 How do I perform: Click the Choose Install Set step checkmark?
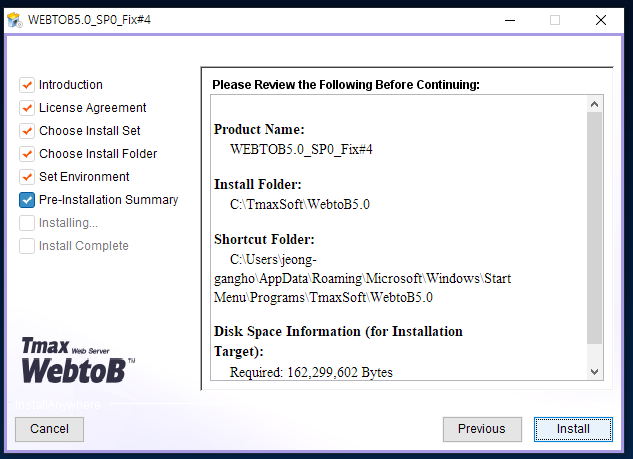coord(27,131)
